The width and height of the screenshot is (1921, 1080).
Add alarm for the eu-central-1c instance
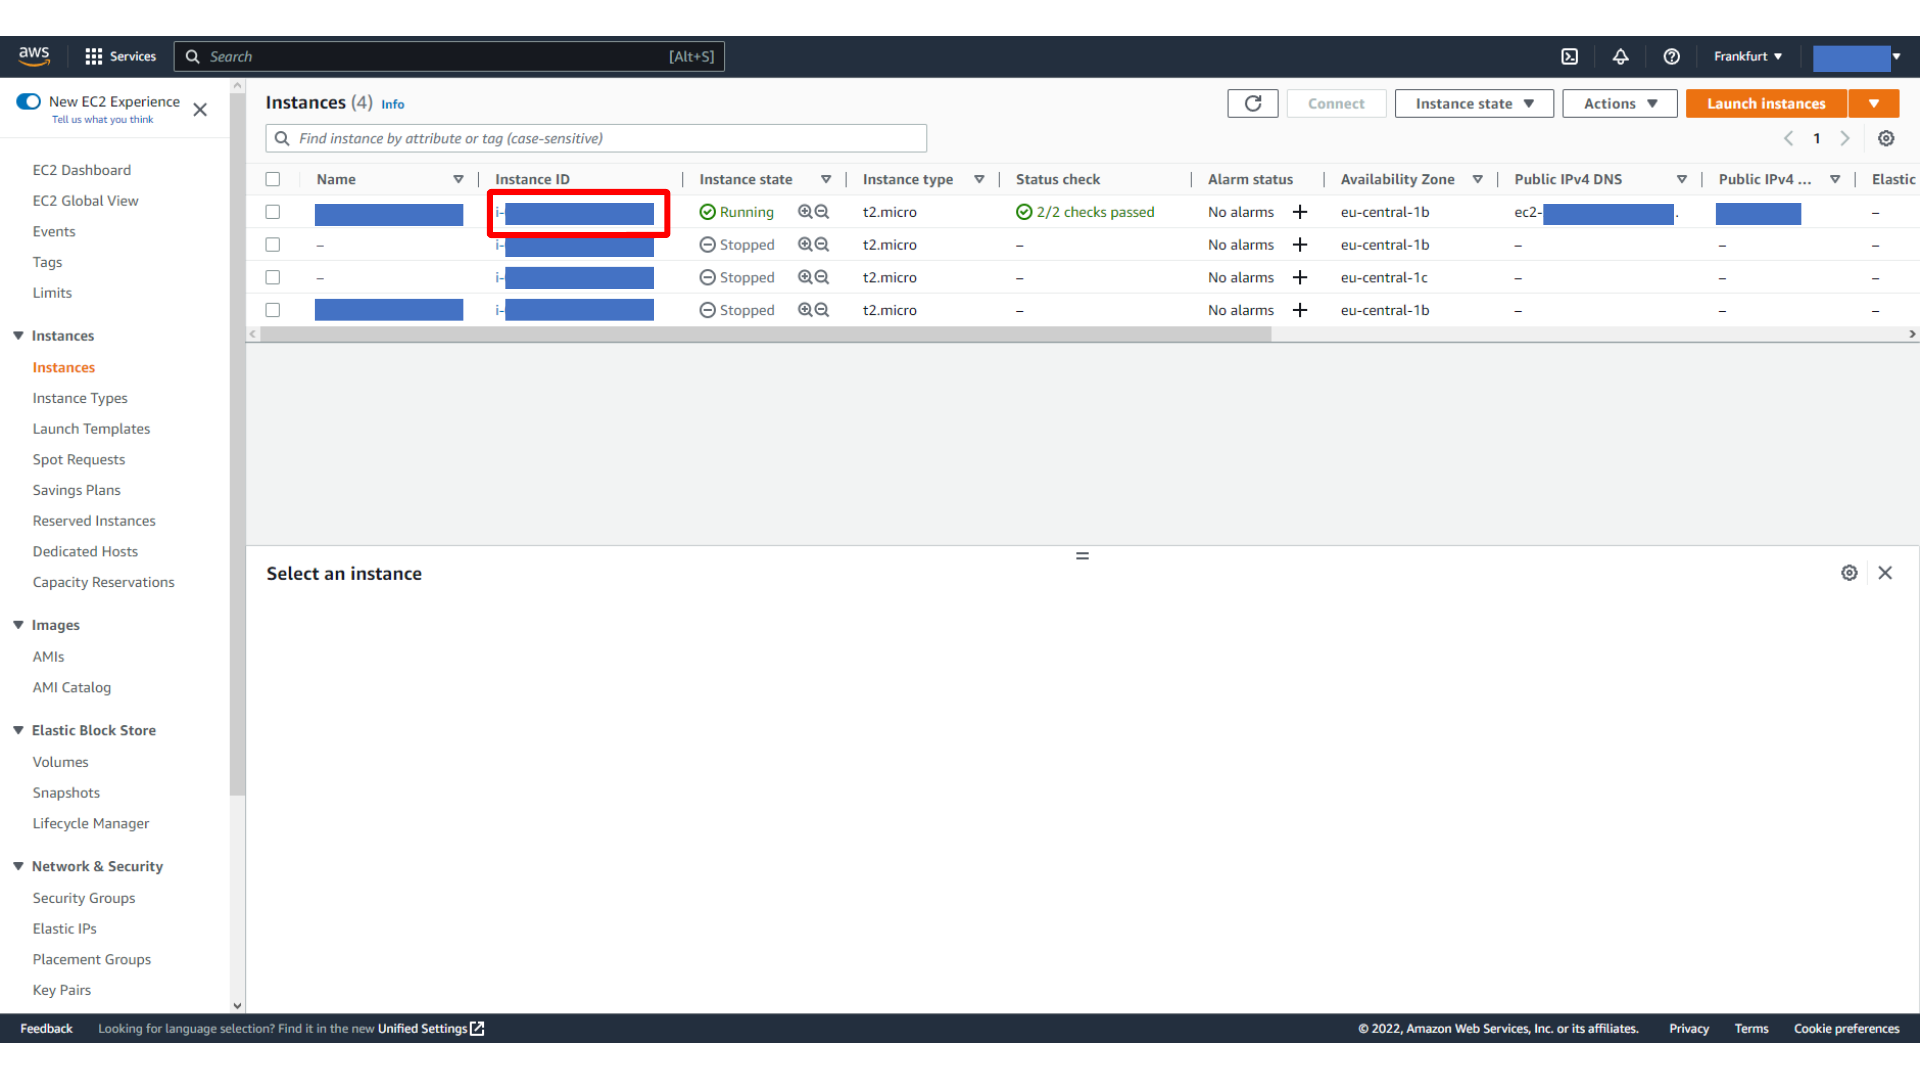click(x=1300, y=277)
